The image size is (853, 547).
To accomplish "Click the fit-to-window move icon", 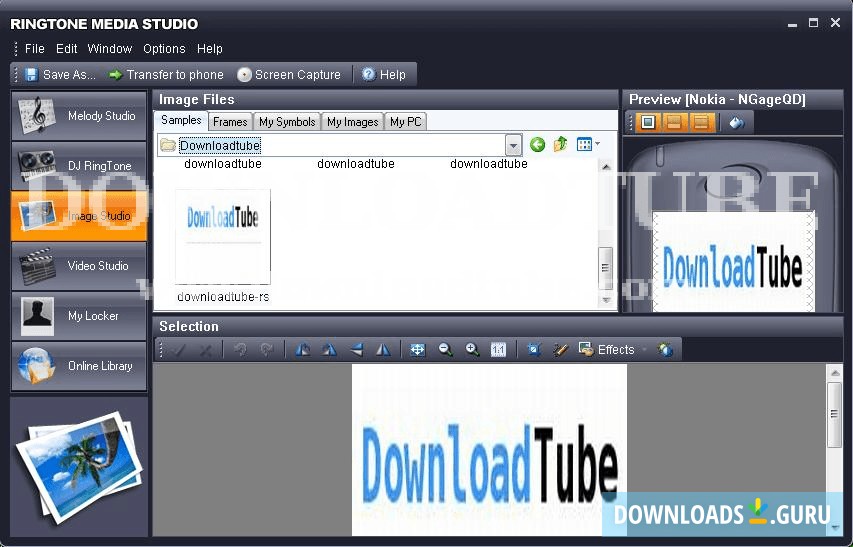I will point(418,350).
